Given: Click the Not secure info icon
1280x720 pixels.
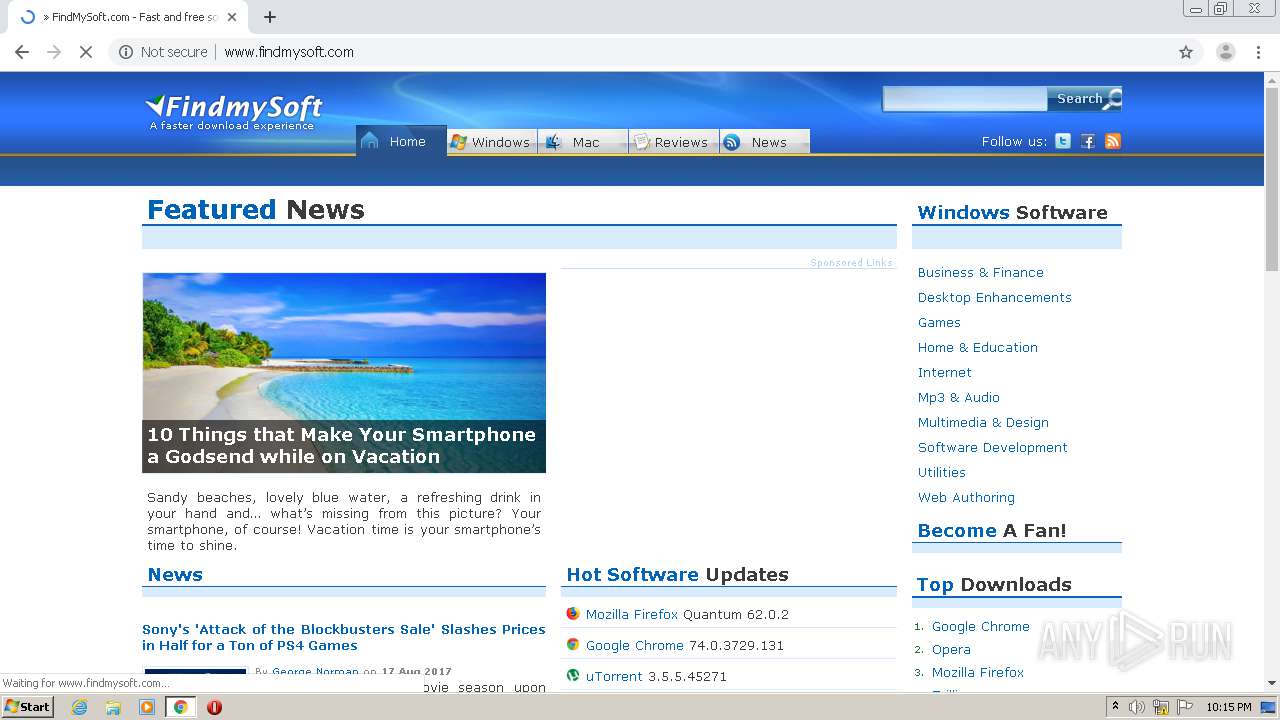Looking at the screenshot, I should [126, 52].
